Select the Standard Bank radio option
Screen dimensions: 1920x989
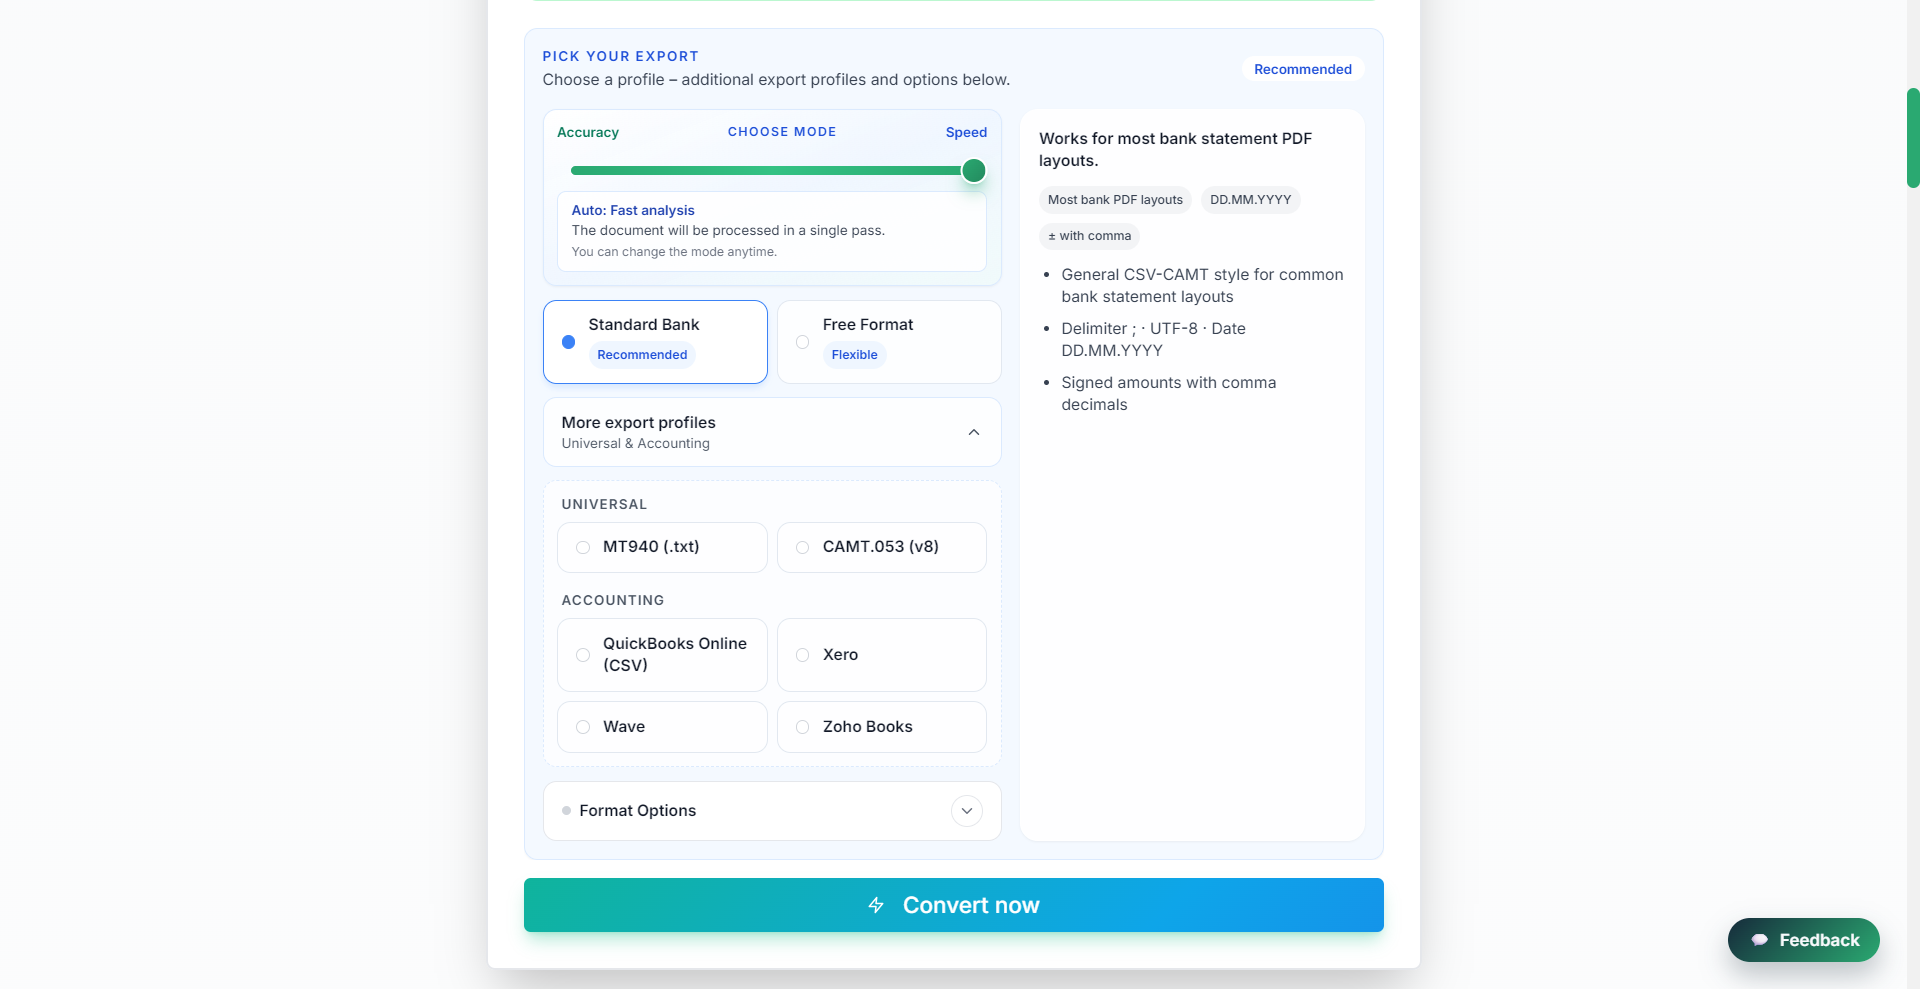[568, 342]
